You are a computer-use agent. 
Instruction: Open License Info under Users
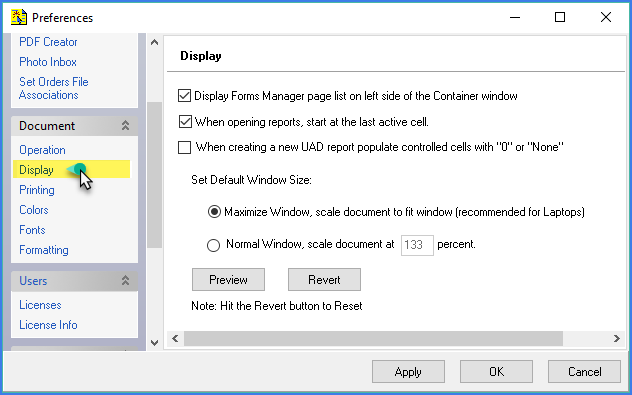pos(48,325)
